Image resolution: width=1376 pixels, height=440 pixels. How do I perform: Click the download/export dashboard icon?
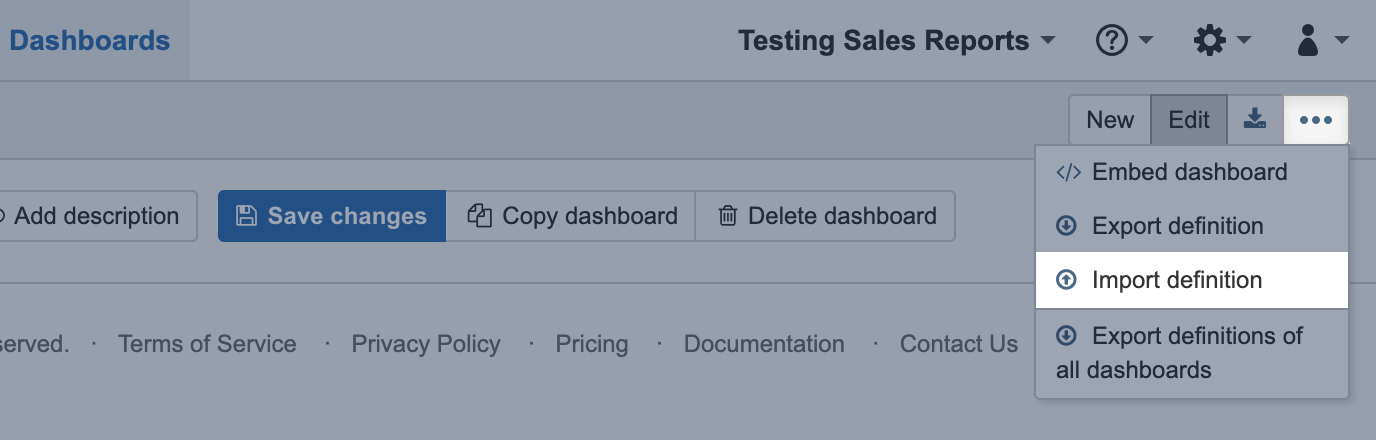pyautogui.click(x=1254, y=120)
